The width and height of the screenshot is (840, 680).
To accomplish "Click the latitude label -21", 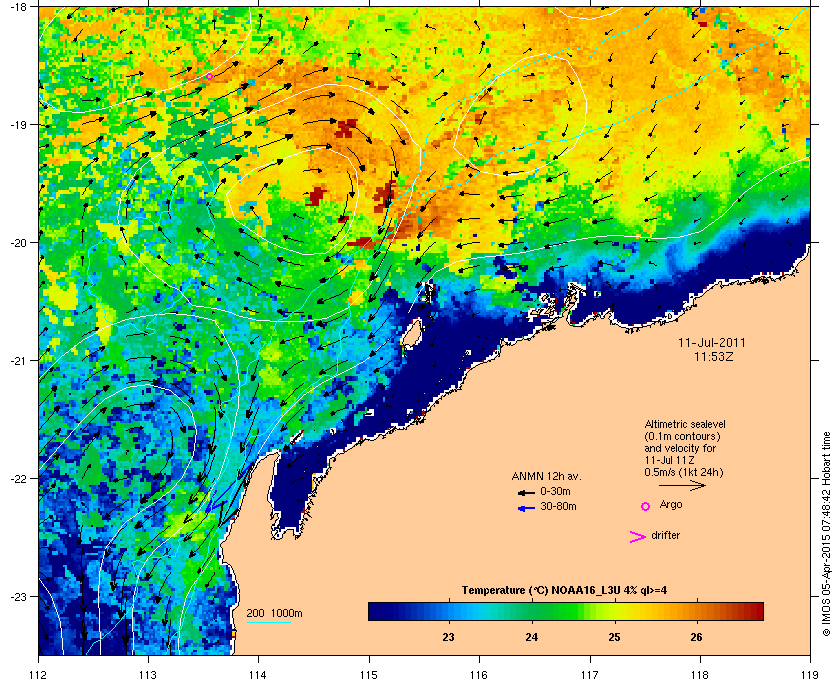I will click(18, 360).
